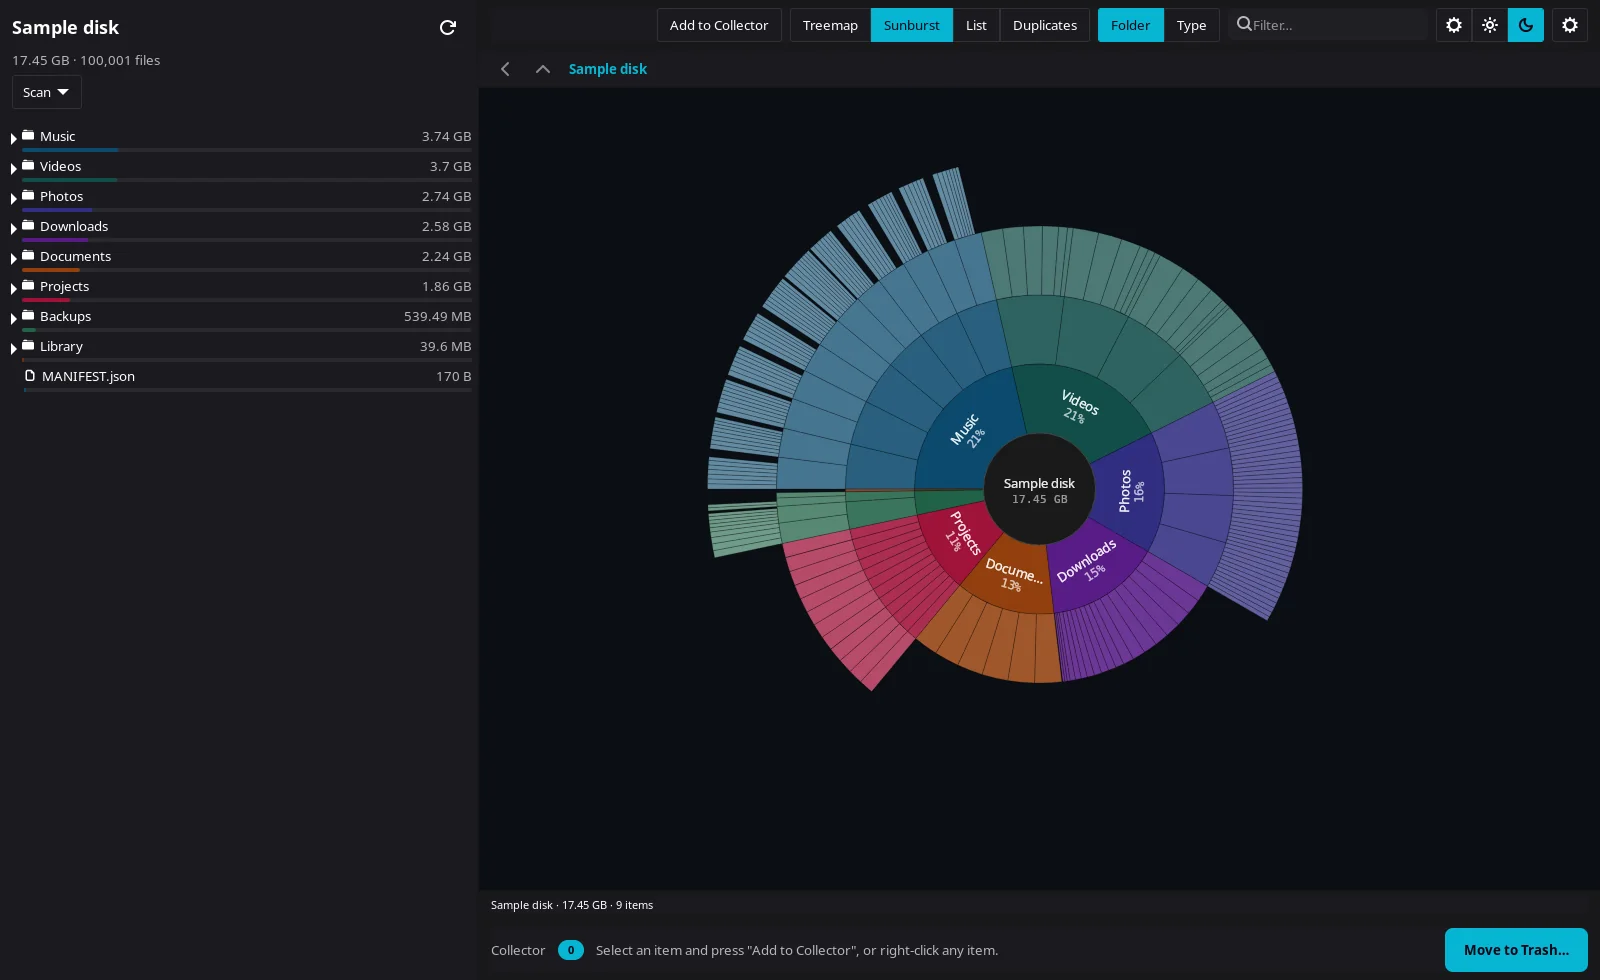Screen dimensions: 1600x980
Task: Click the Backups folder icon
Action: tap(28, 315)
